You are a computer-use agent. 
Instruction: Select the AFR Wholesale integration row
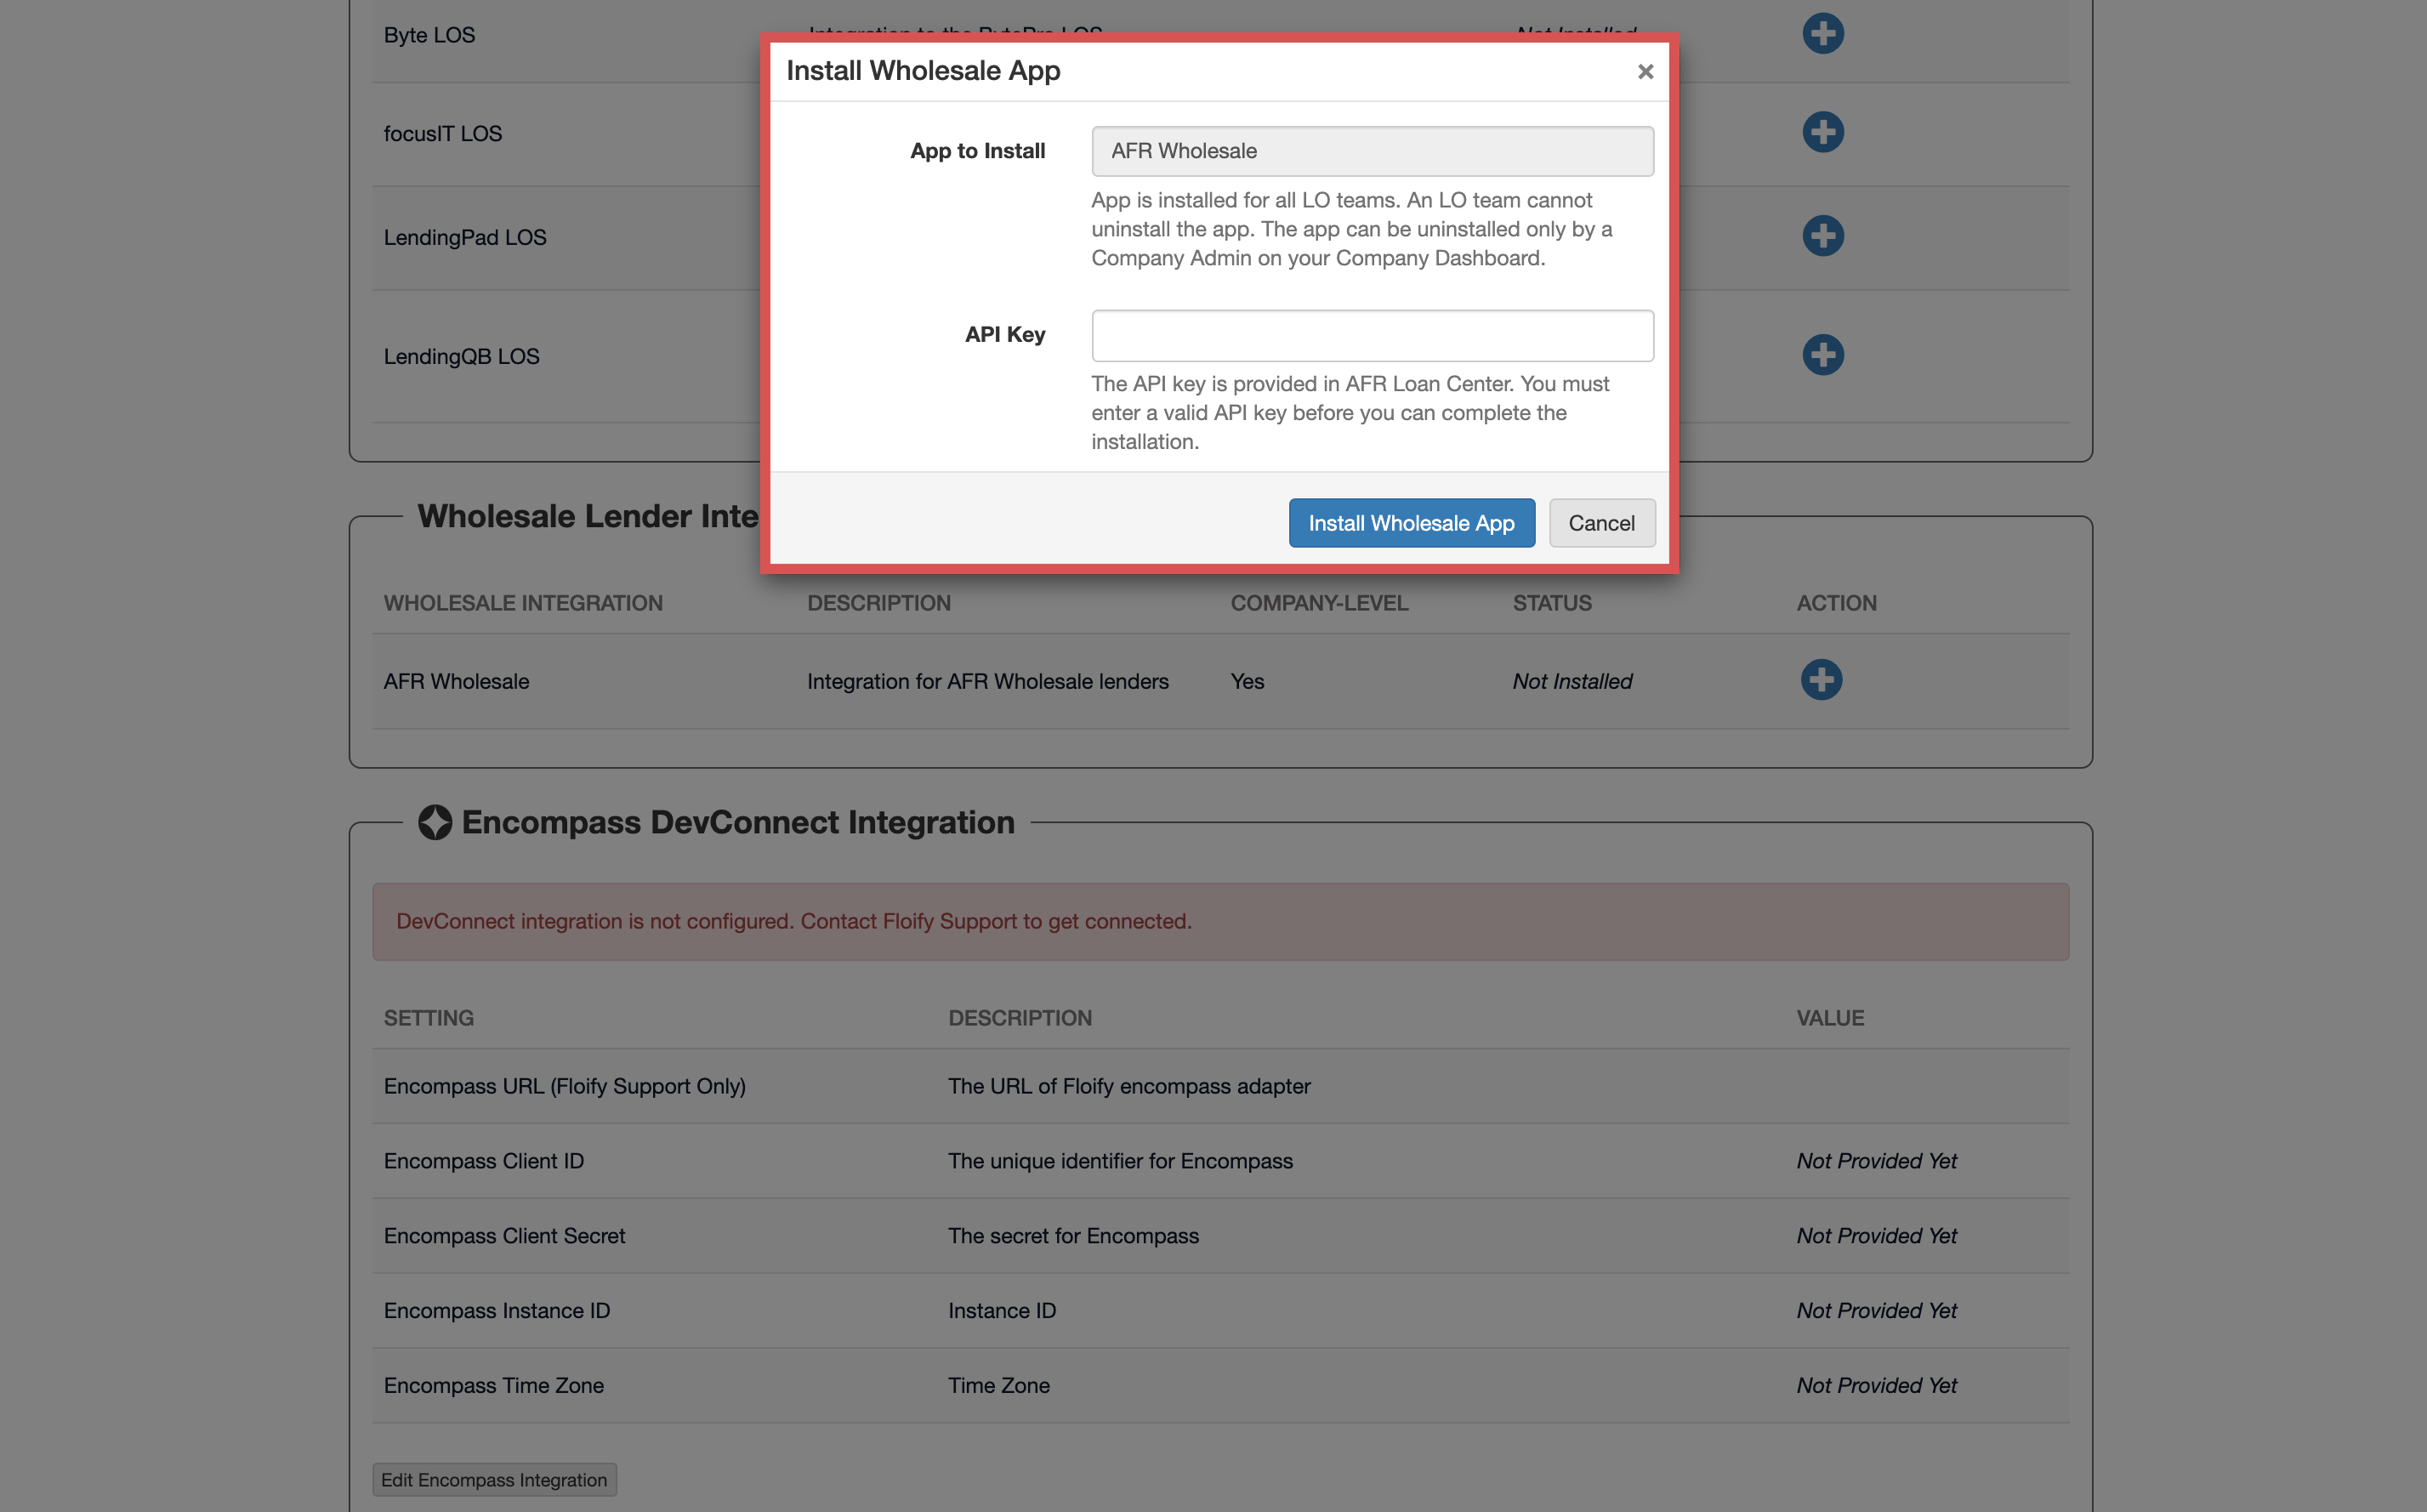[x=456, y=681]
